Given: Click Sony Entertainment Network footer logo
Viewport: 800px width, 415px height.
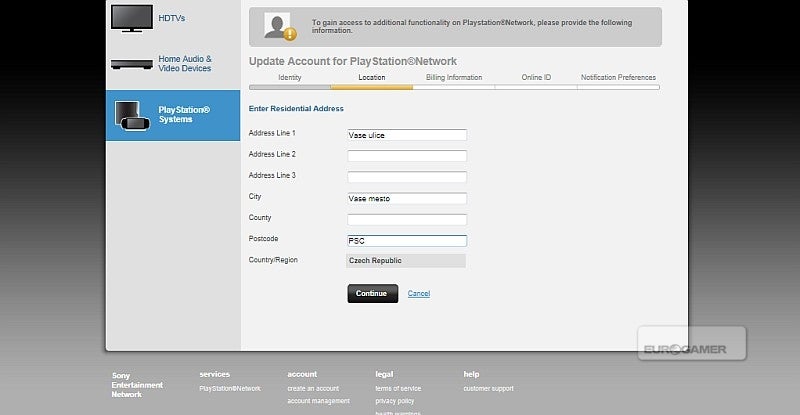Looking at the screenshot, I should coord(137,385).
